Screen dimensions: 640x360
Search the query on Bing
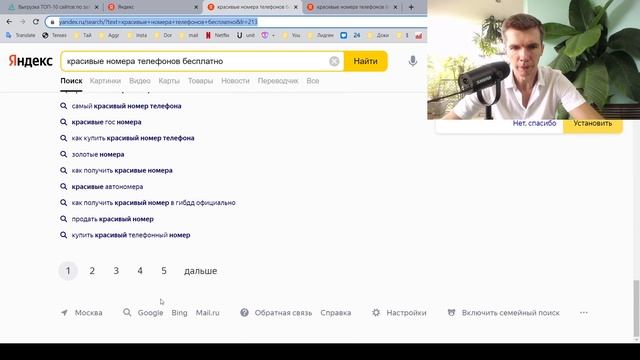[x=179, y=313]
